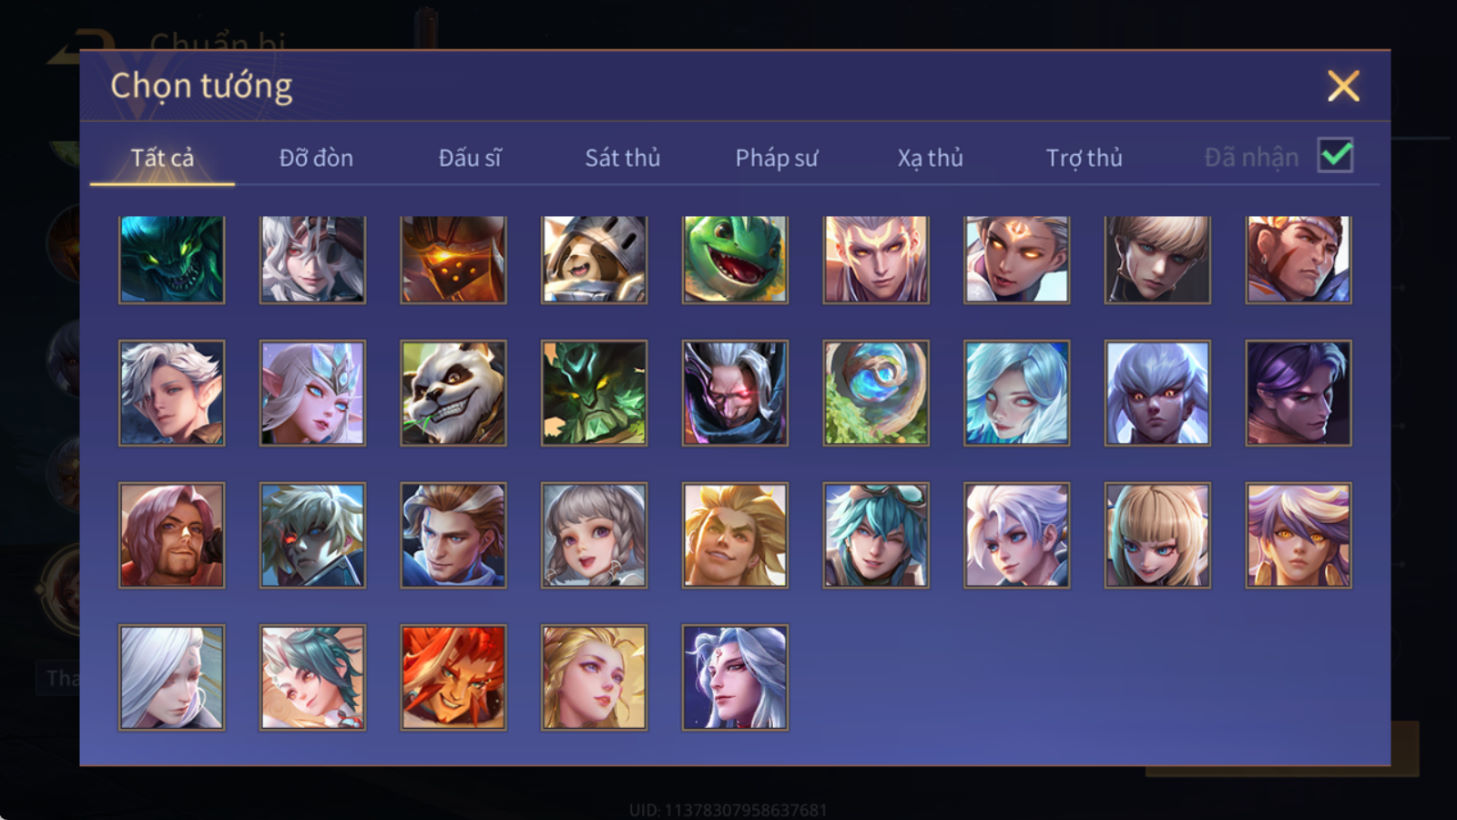Select the green frog hero portrait

[x=735, y=260]
